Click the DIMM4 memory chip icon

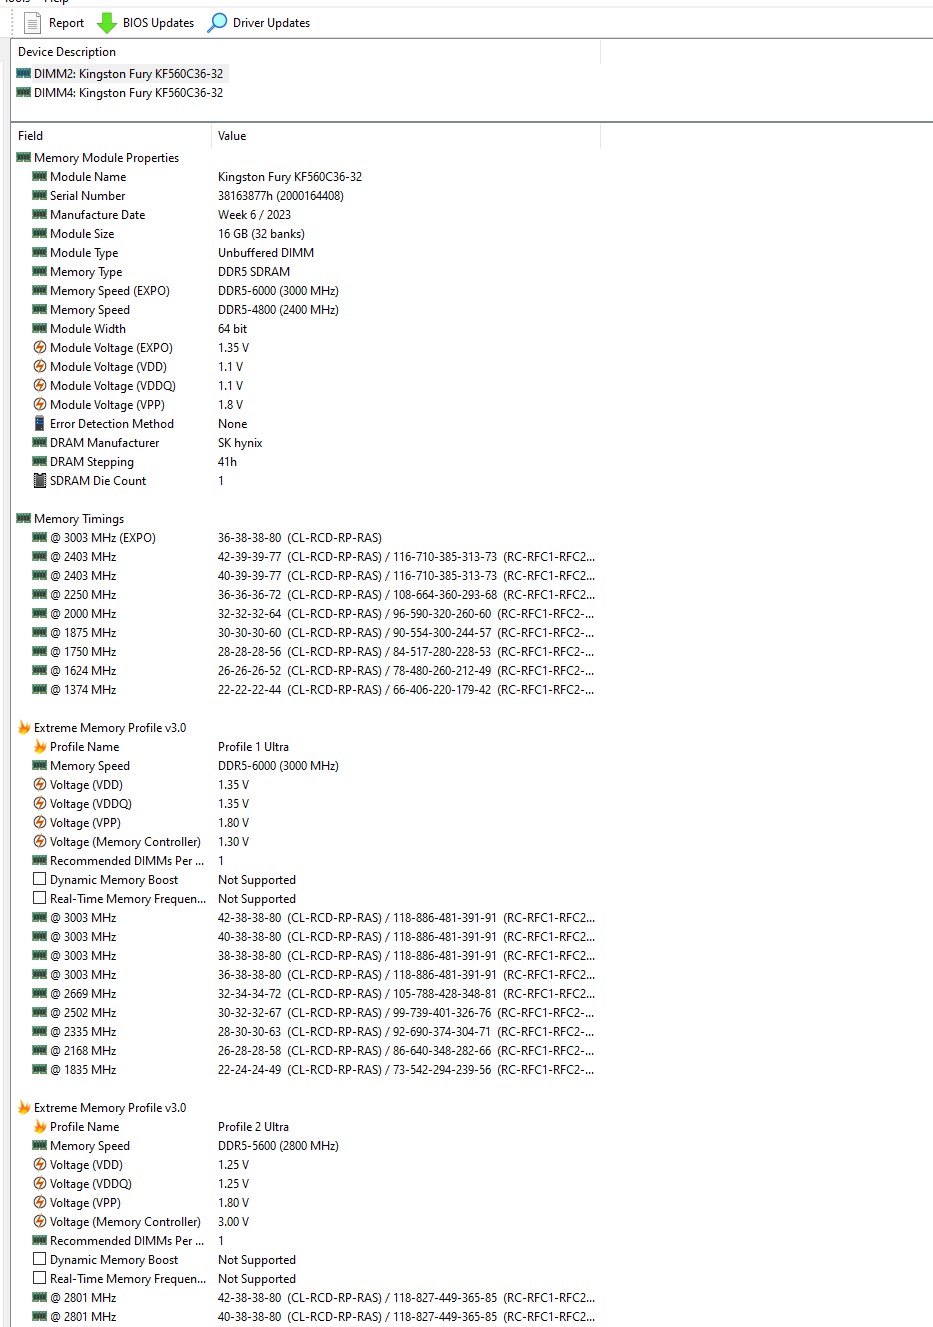click(24, 92)
